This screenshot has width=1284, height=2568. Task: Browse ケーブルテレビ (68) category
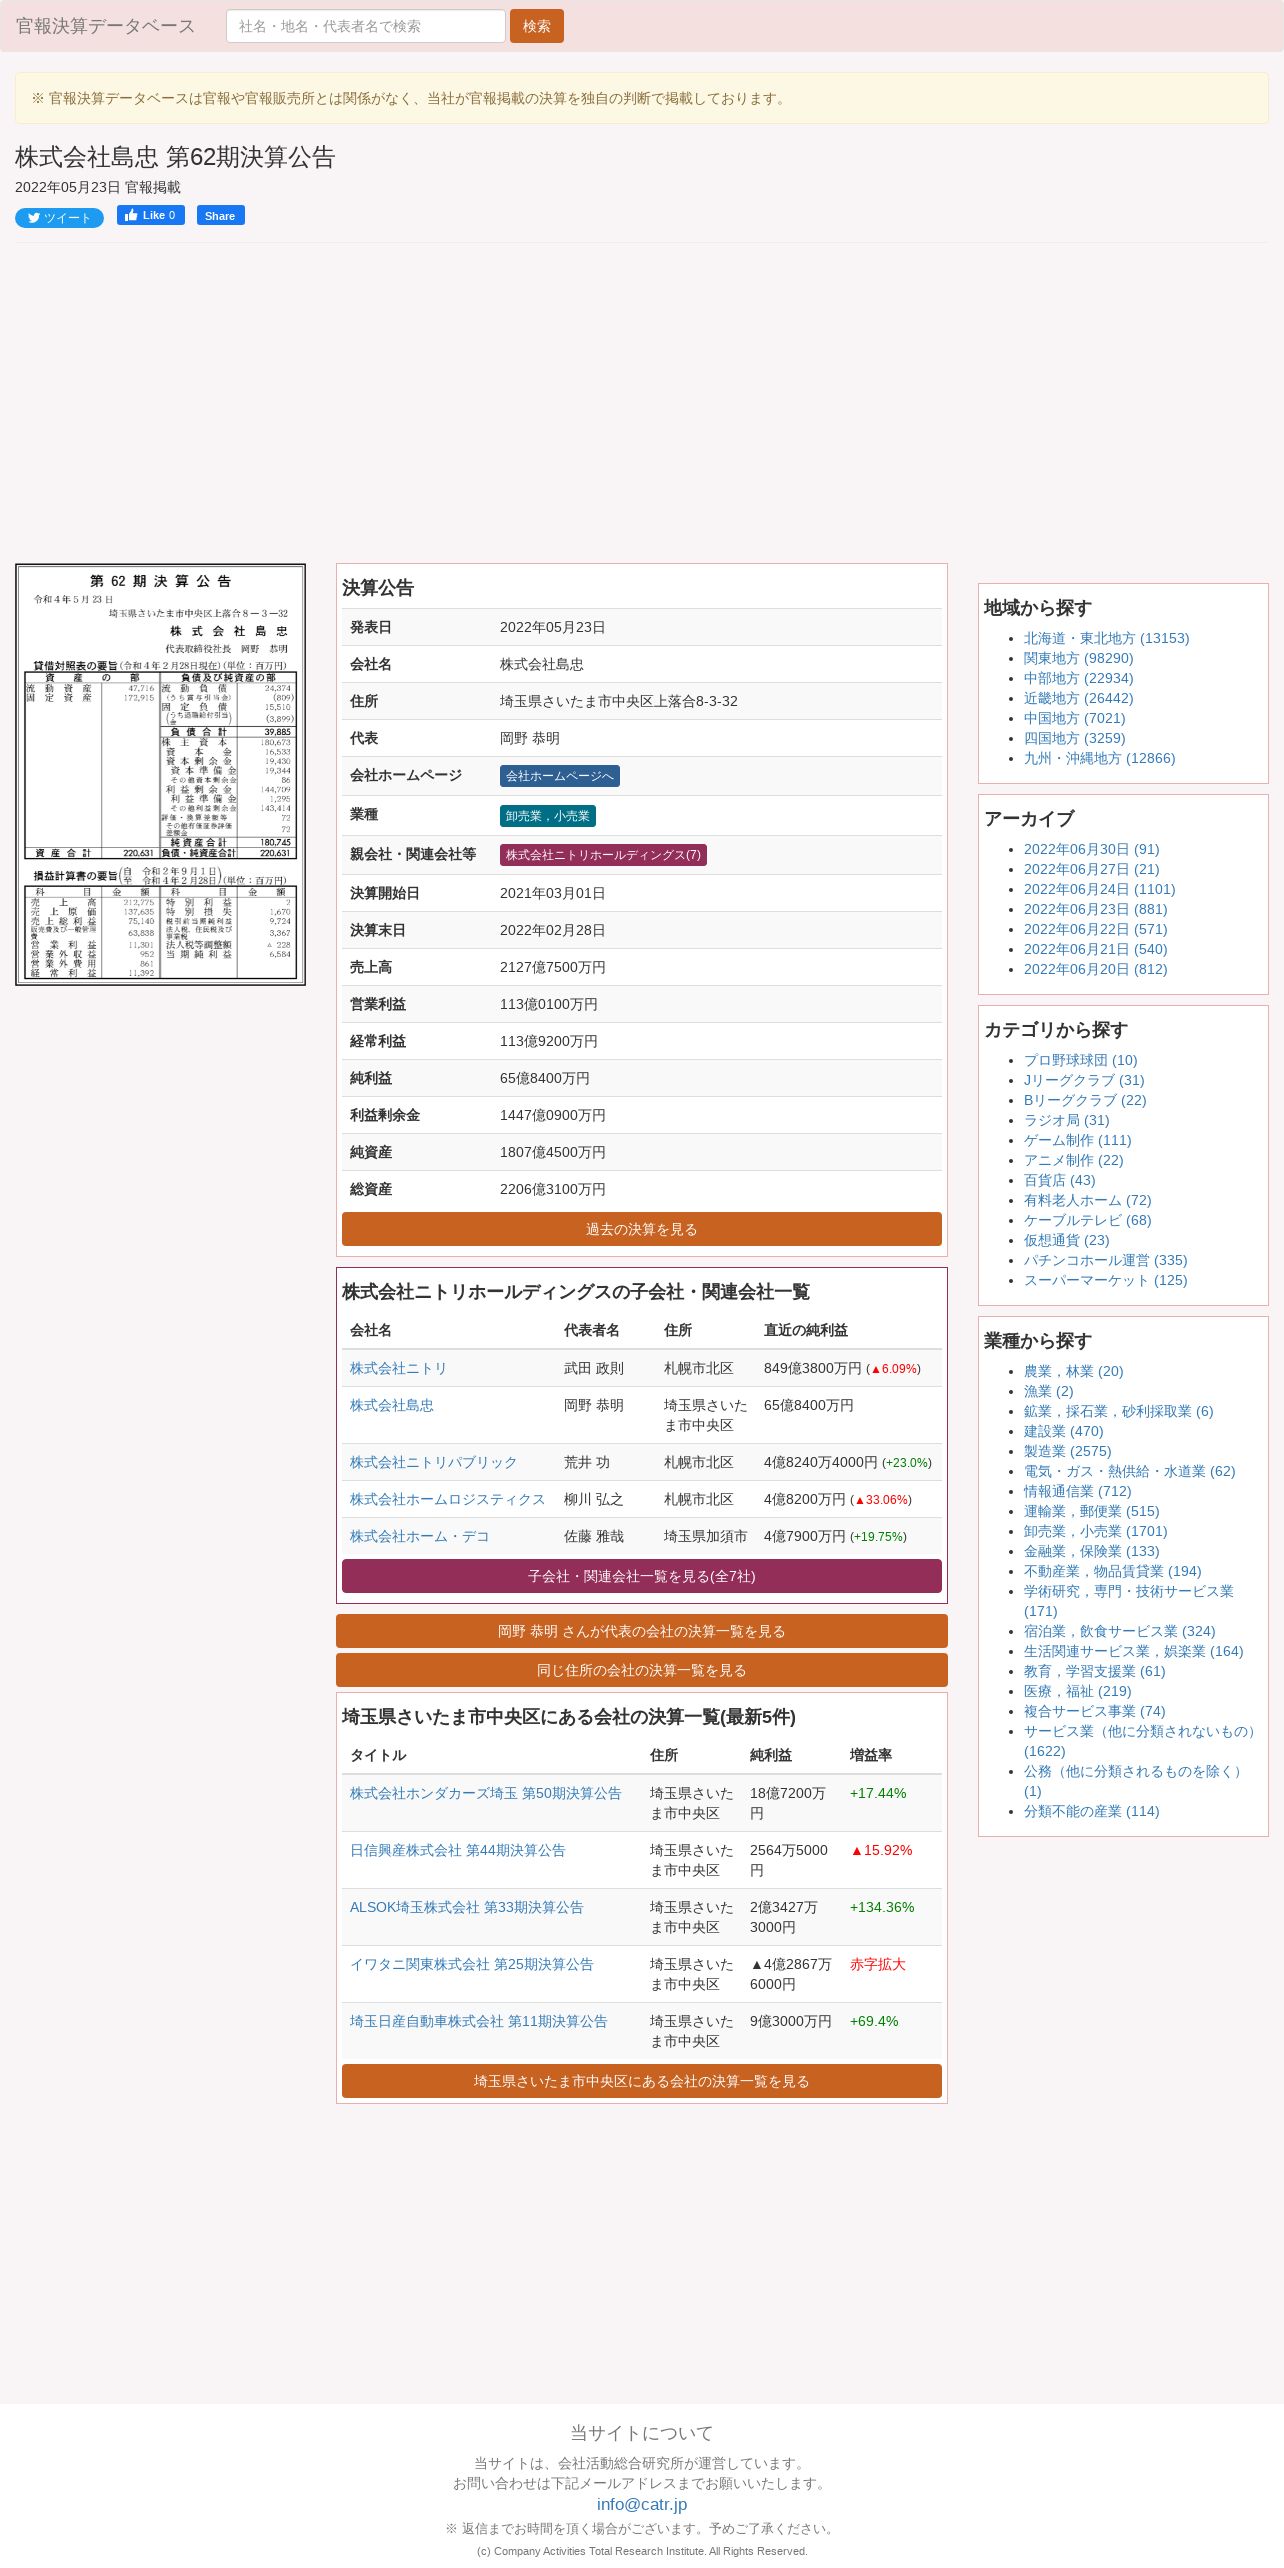point(1087,1220)
